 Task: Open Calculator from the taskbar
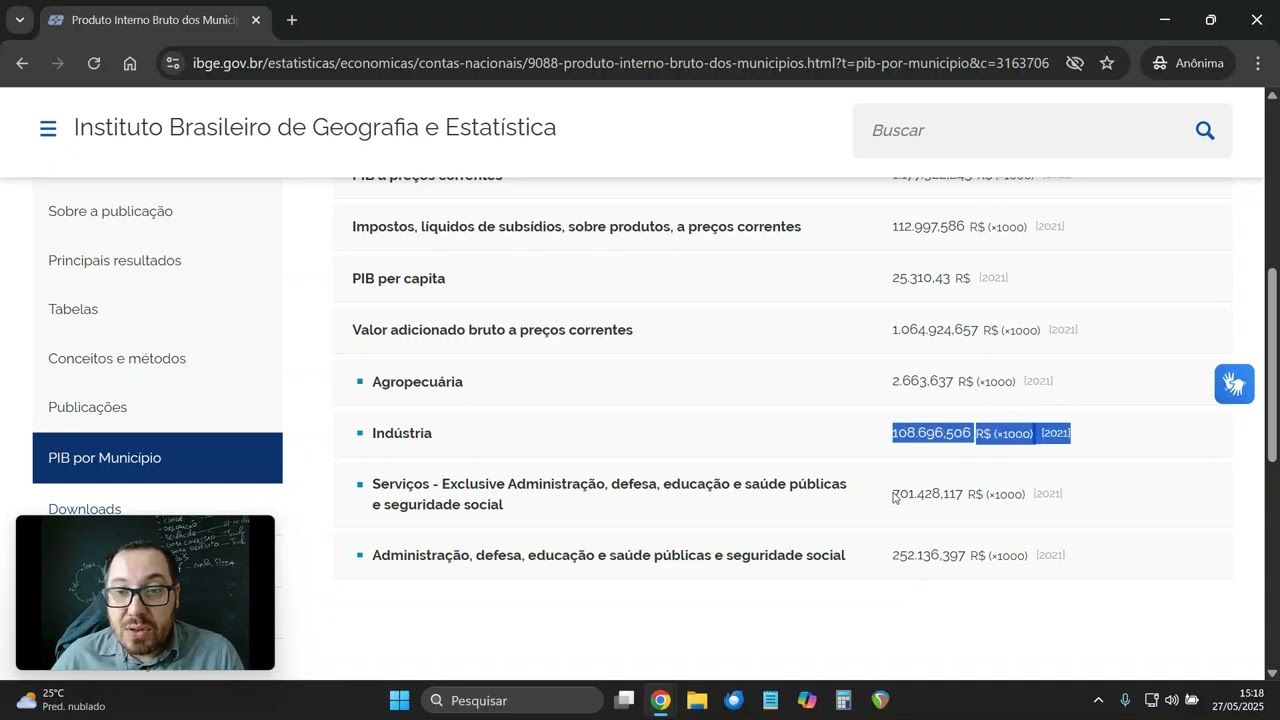843,700
